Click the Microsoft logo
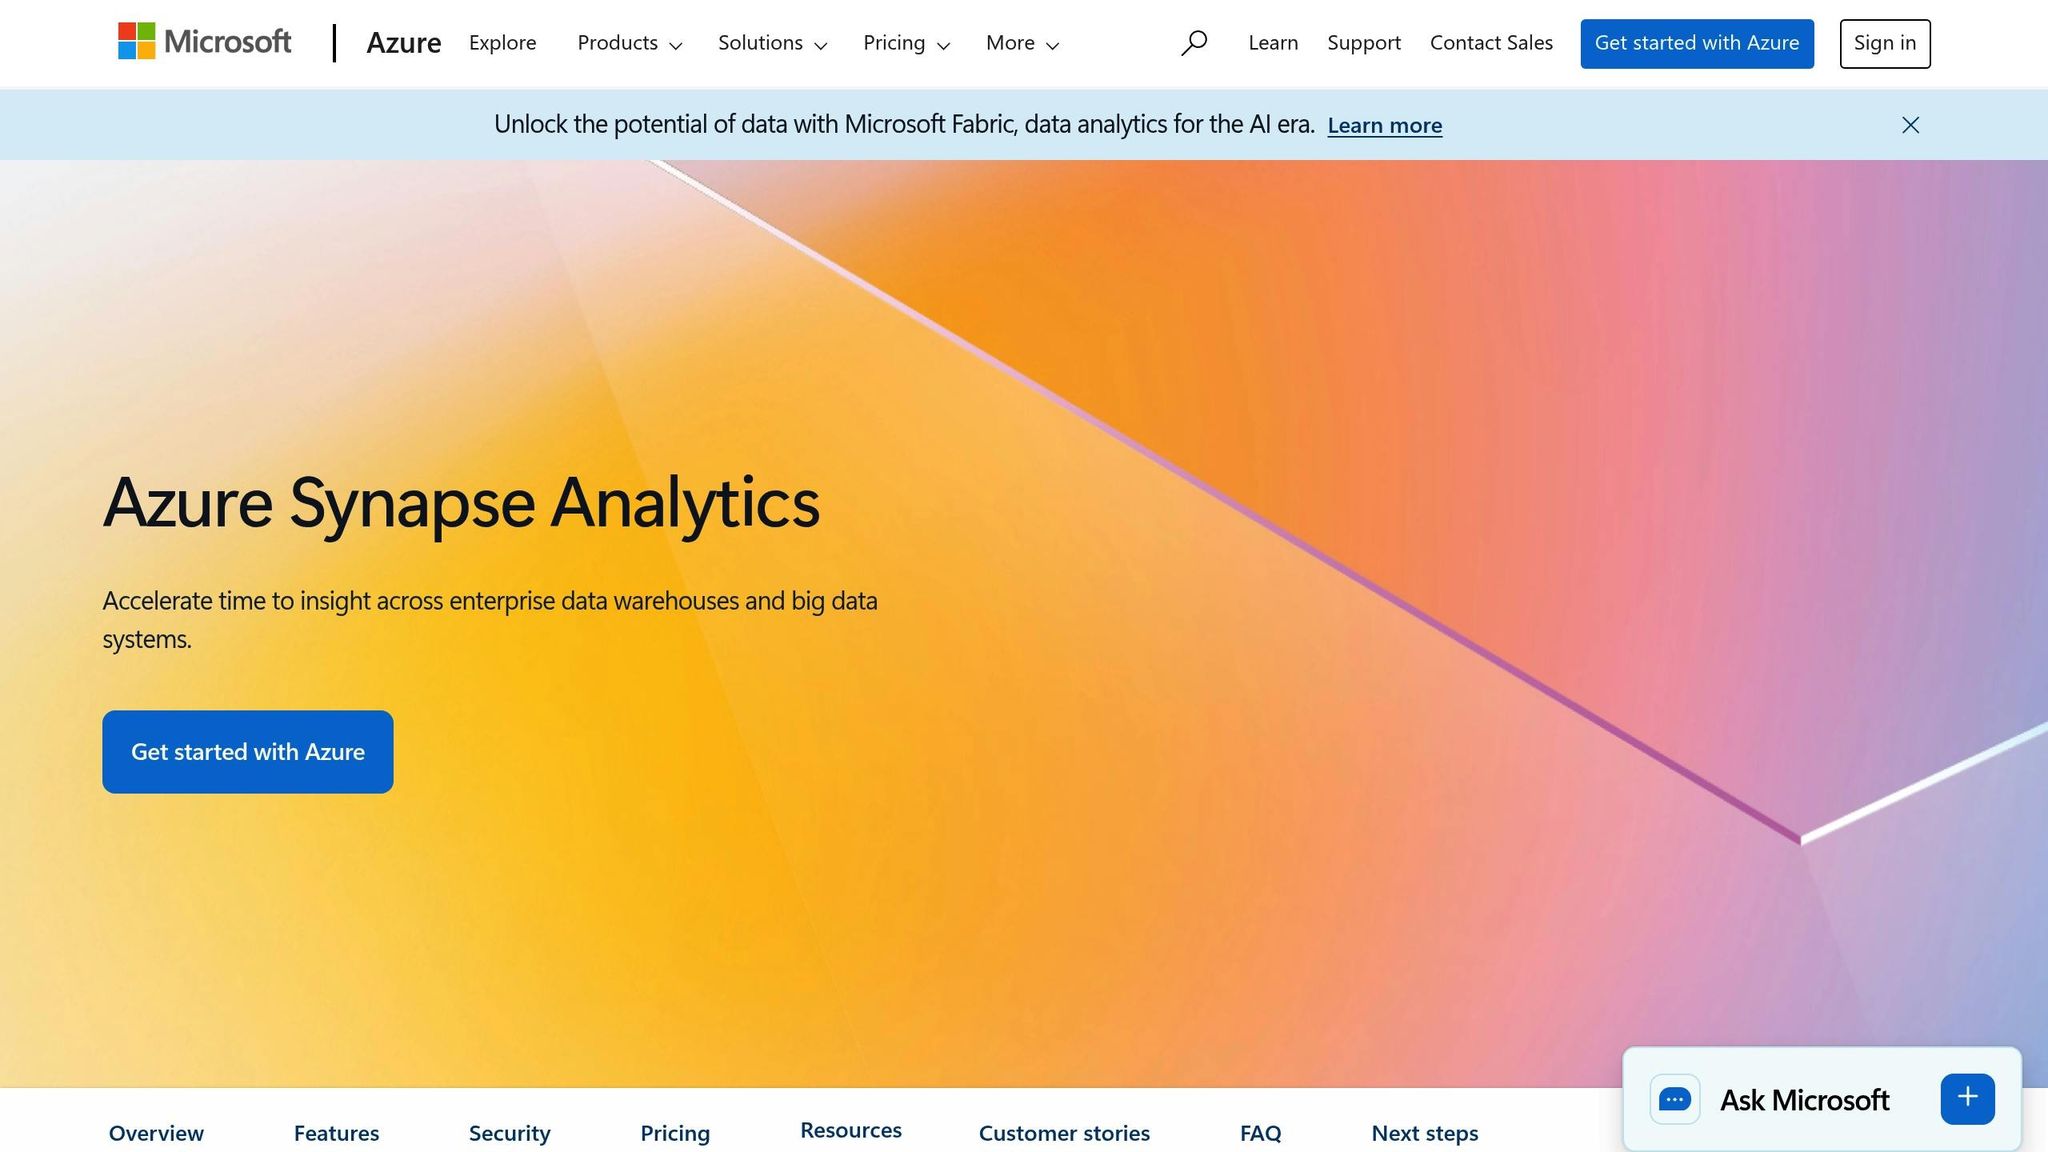Image resolution: width=2048 pixels, height=1152 pixels. tap(203, 42)
